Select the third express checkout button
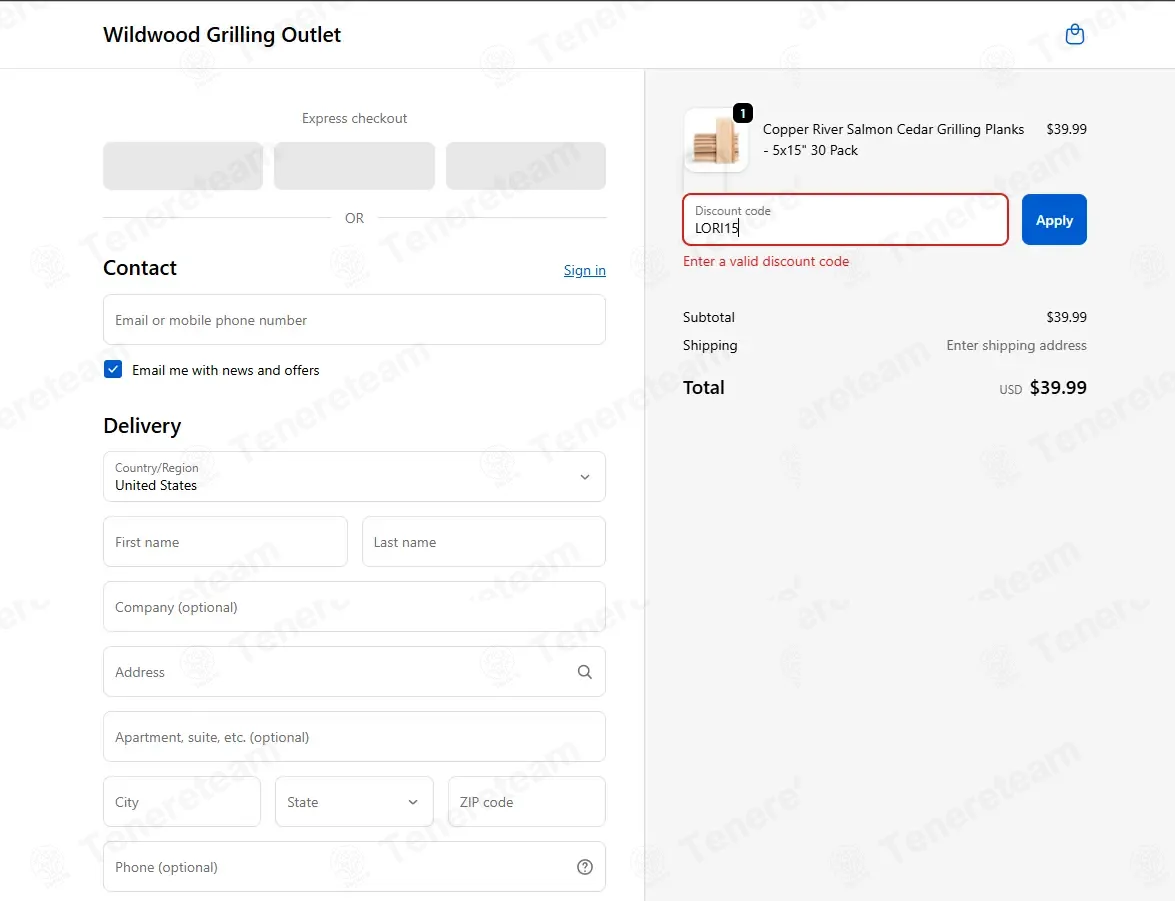The width and height of the screenshot is (1175, 901). pos(526,166)
